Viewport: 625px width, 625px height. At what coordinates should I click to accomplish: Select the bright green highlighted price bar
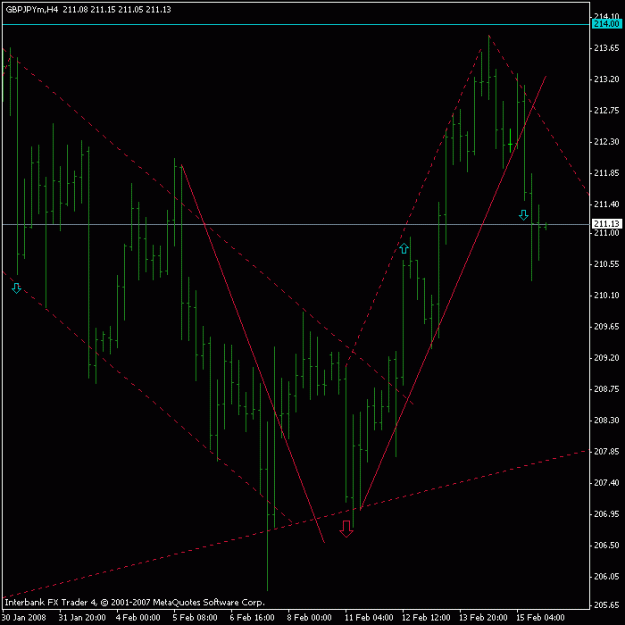pos(510,140)
